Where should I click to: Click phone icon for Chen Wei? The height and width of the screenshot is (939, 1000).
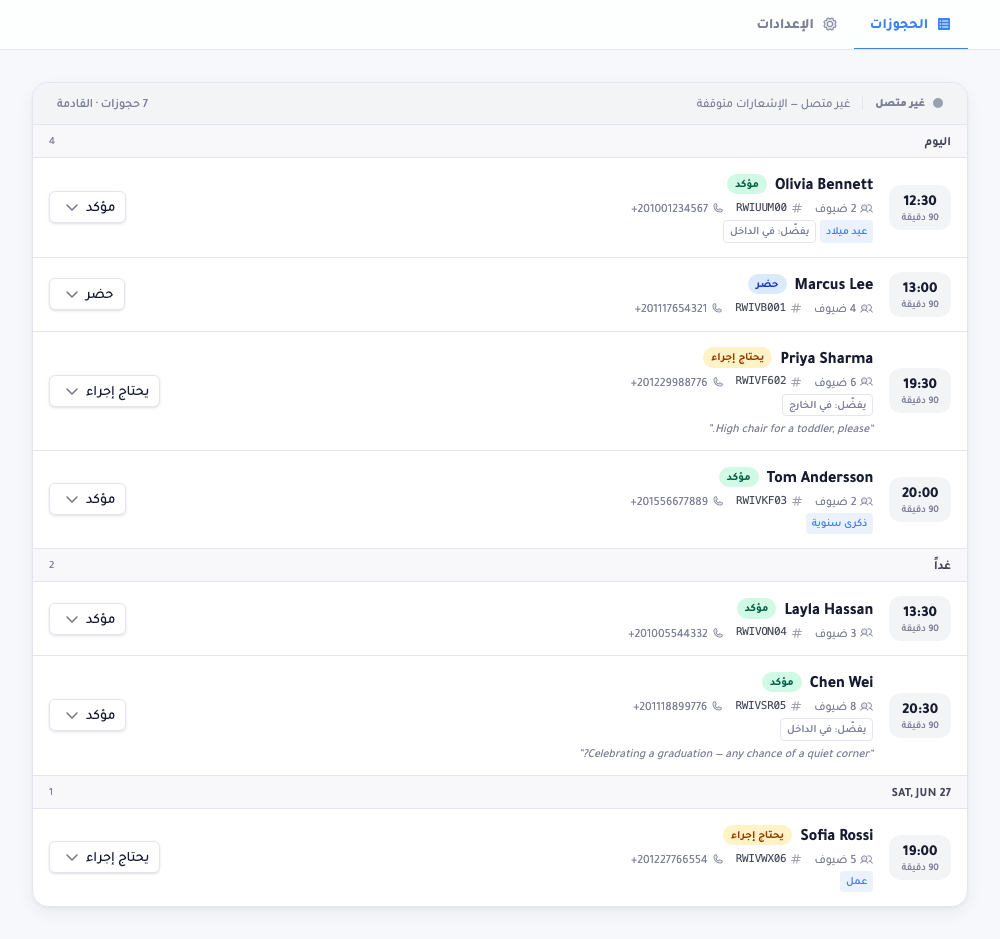(717, 706)
